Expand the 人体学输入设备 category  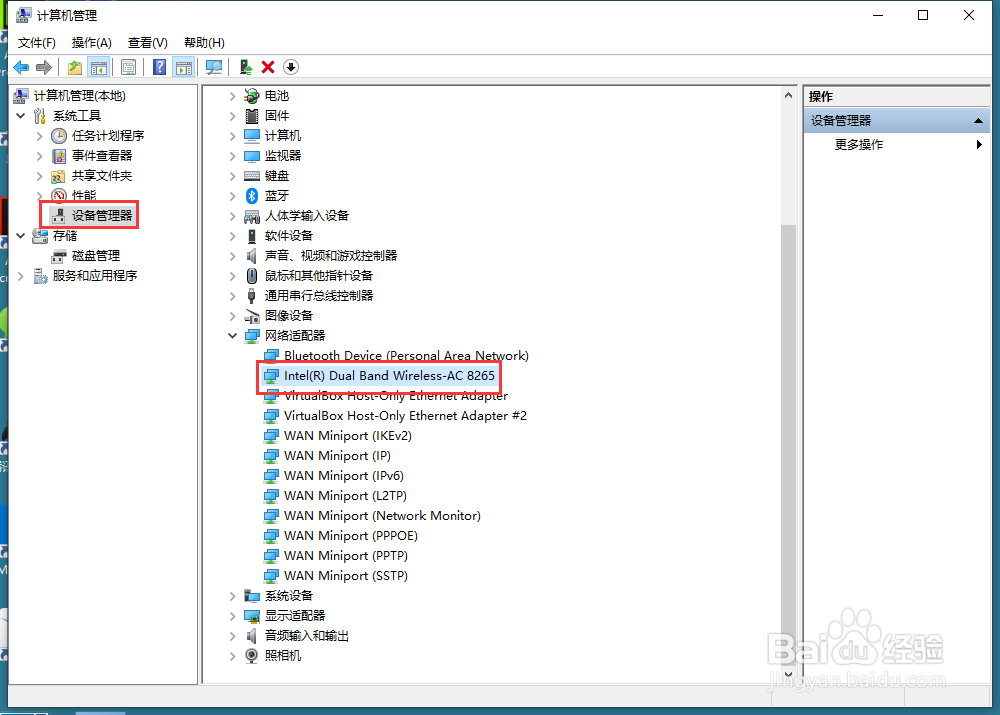pyautogui.click(x=233, y=216)
